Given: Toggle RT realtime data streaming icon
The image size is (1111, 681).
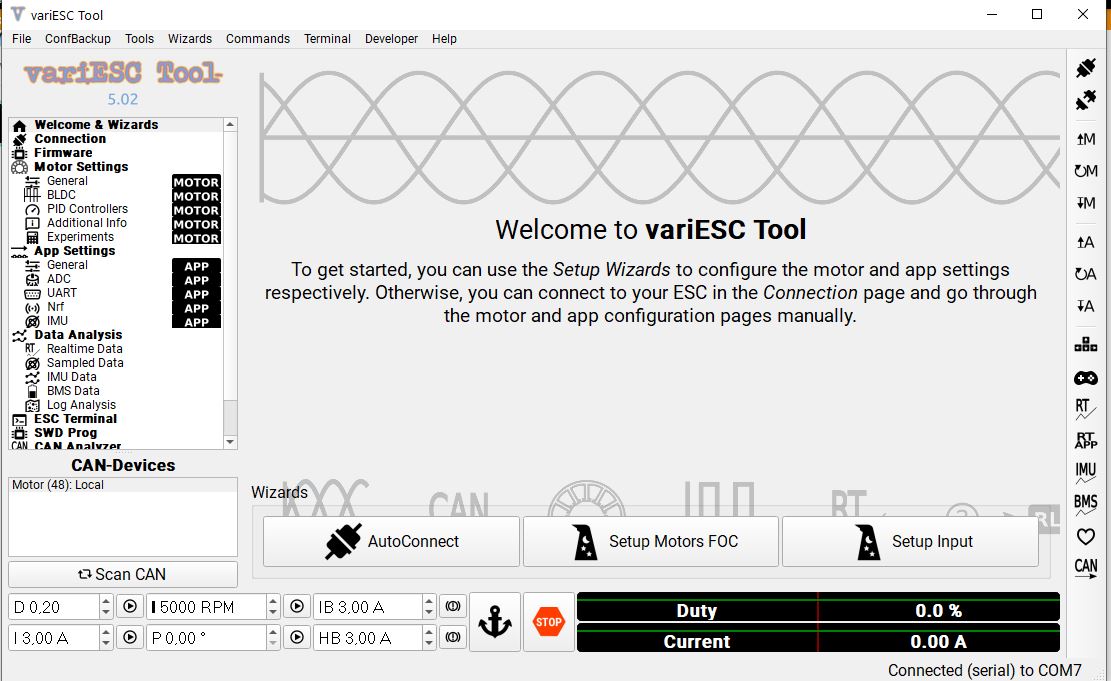Looking at the screenshot, I should click(1085, 409).
